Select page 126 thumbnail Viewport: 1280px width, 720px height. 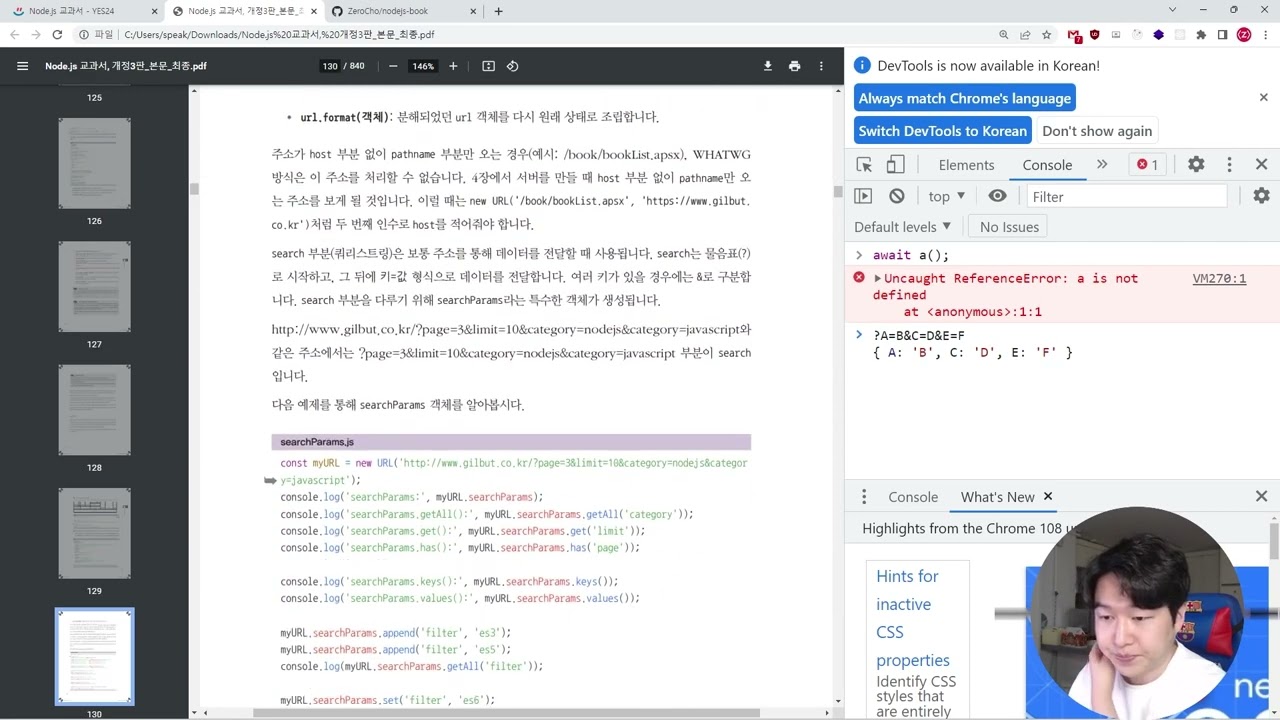[94, 163]
